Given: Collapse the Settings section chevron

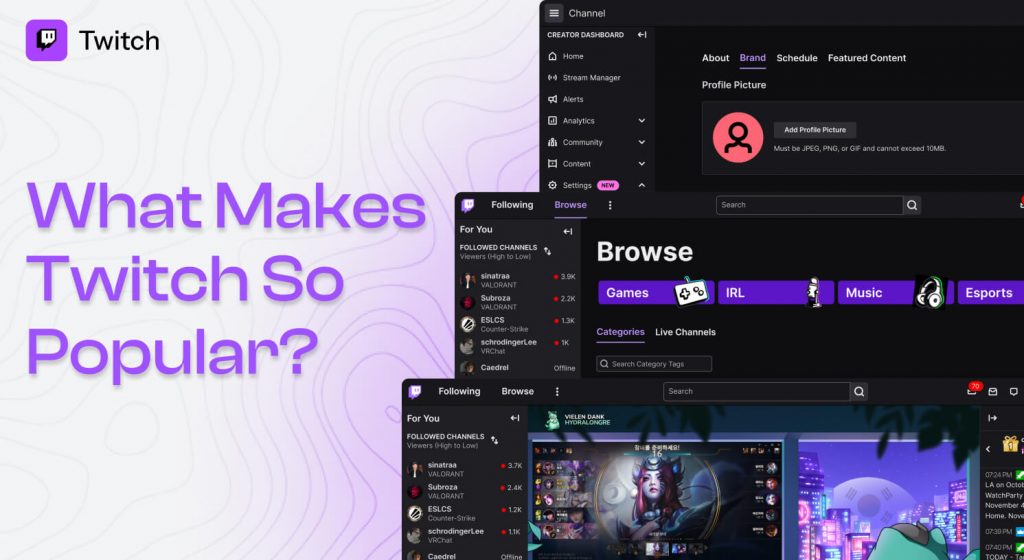Looking at the screenshot, I should tap(641, 185).
